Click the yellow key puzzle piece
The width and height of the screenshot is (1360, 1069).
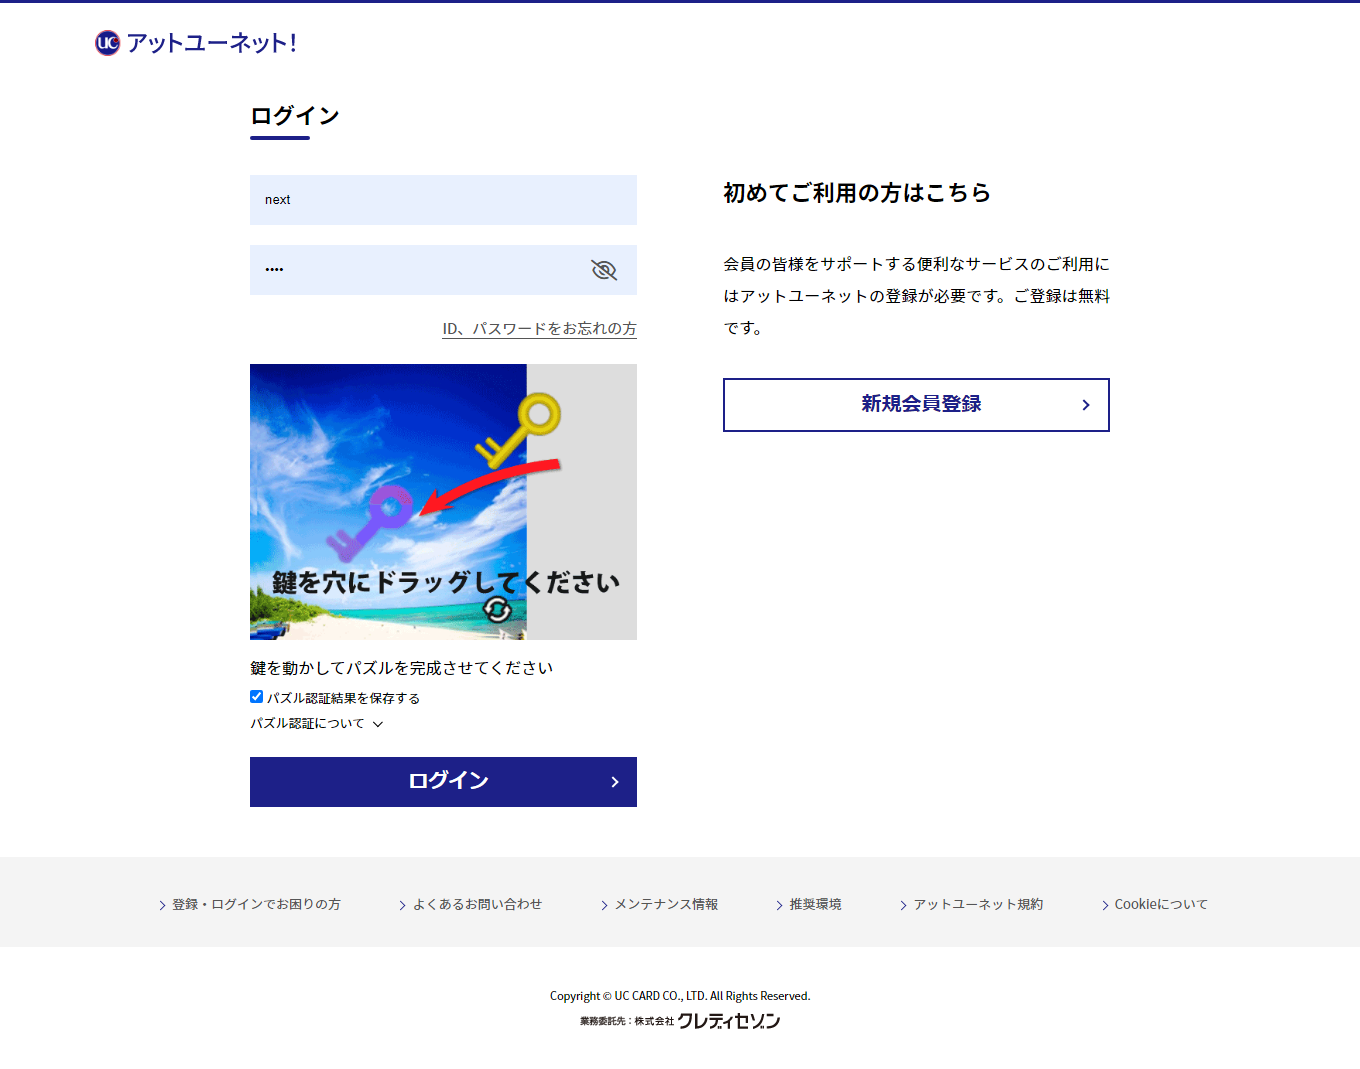[x=522, y=430]
